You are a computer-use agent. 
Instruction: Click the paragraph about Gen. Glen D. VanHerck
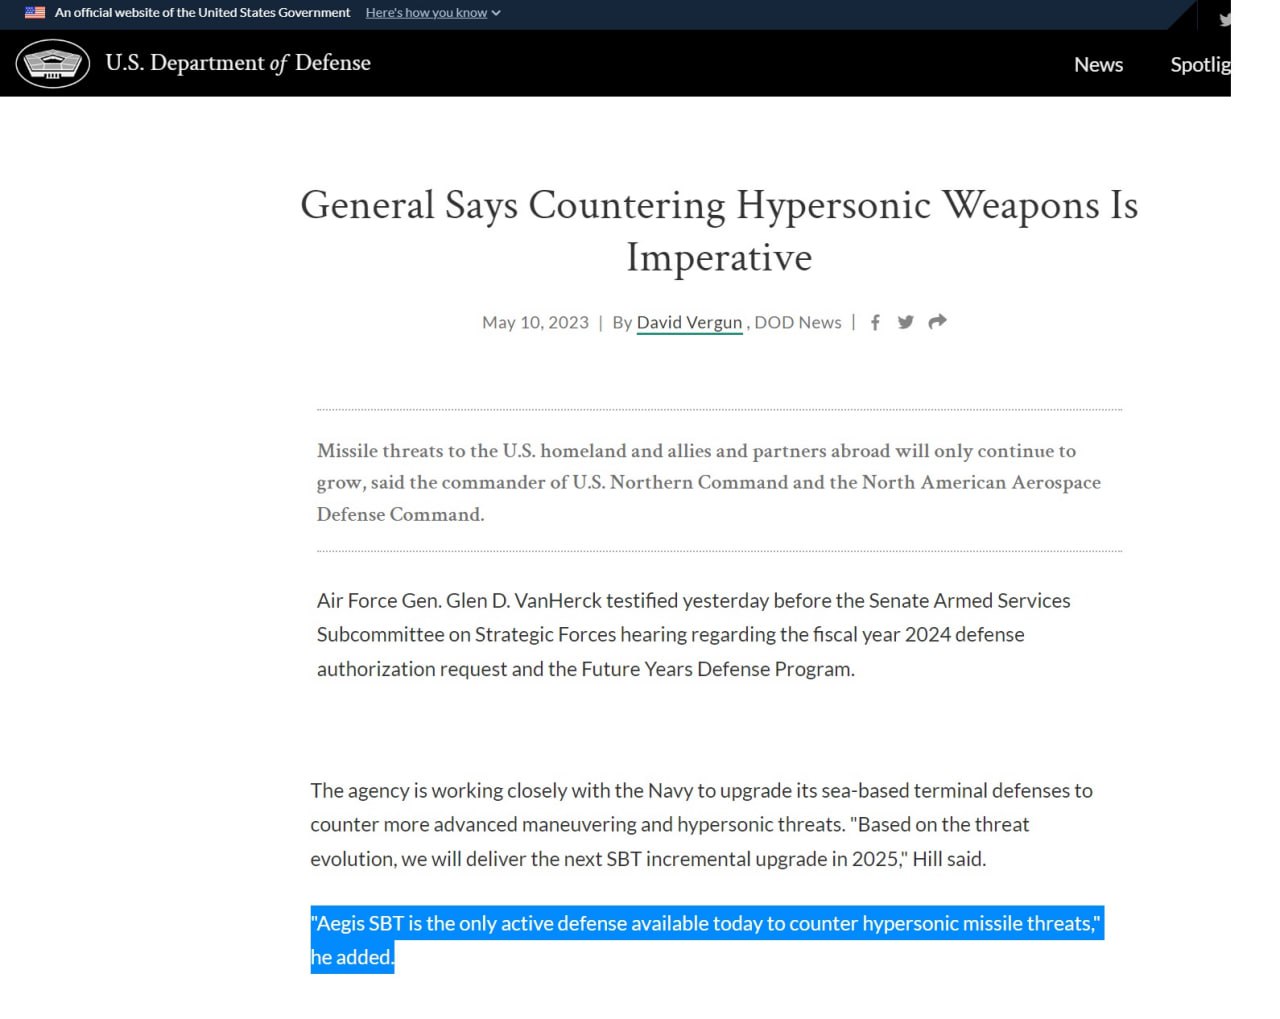694,634
